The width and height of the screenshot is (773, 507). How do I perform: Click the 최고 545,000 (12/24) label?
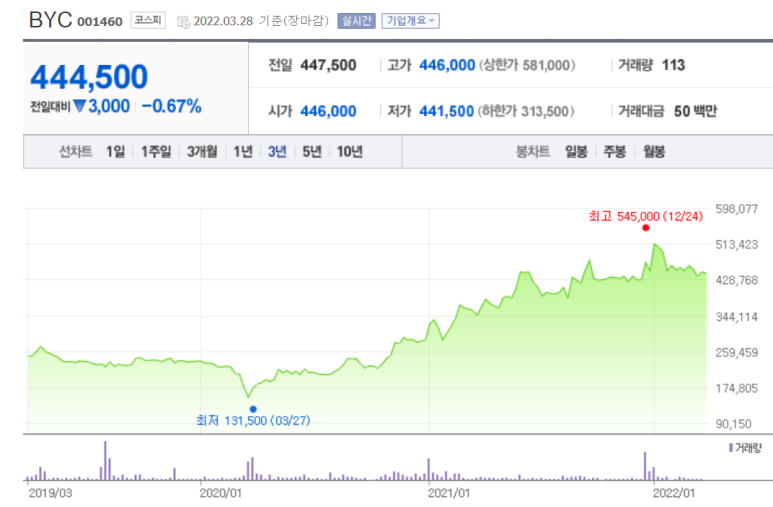[646, 217]
